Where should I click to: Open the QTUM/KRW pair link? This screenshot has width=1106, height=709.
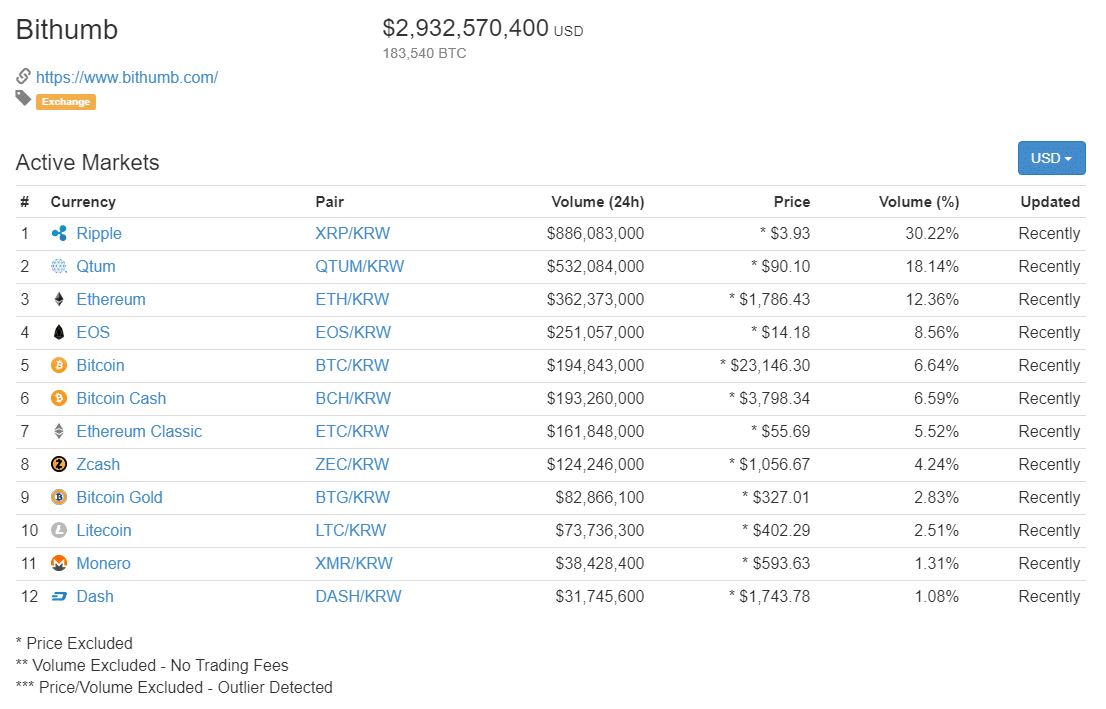tap(359, 267)
